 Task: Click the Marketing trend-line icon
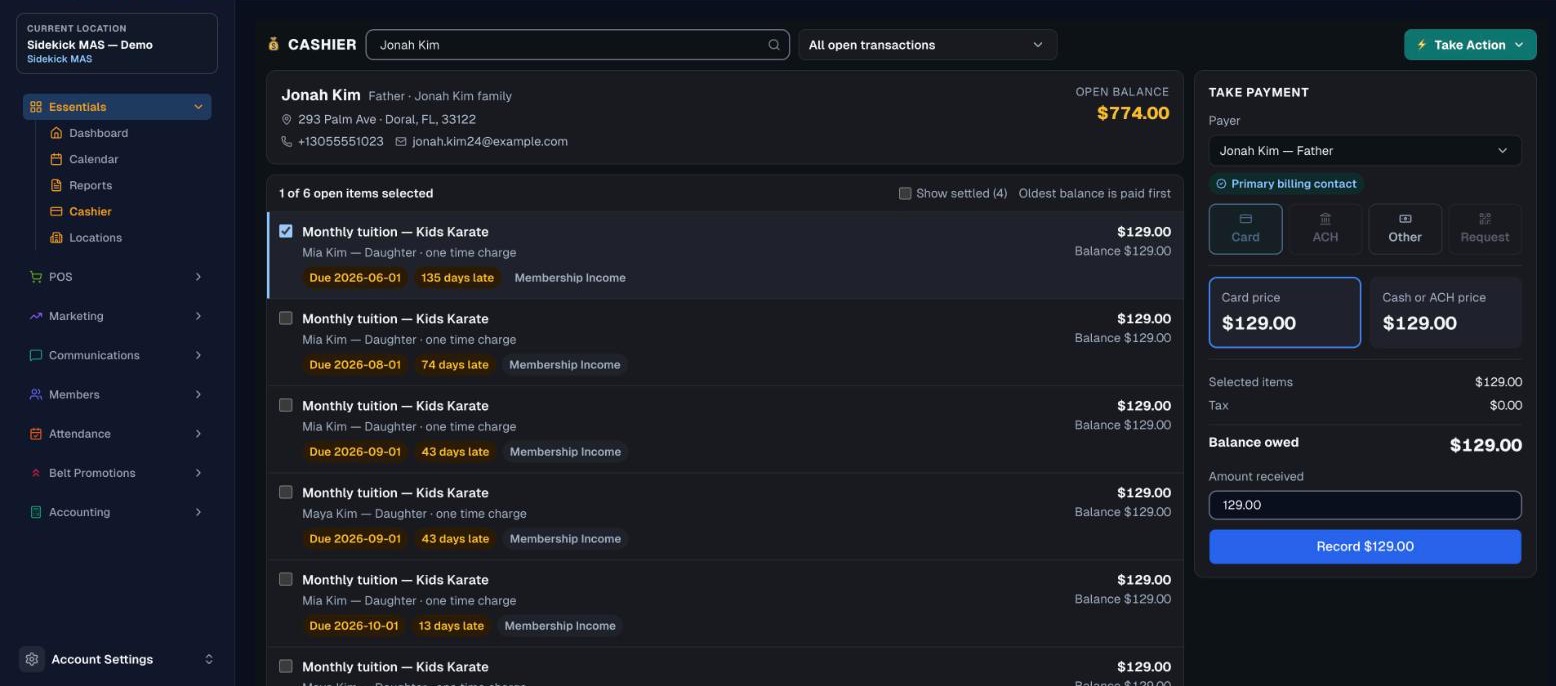pyautogui.click(x=36, y=316)
